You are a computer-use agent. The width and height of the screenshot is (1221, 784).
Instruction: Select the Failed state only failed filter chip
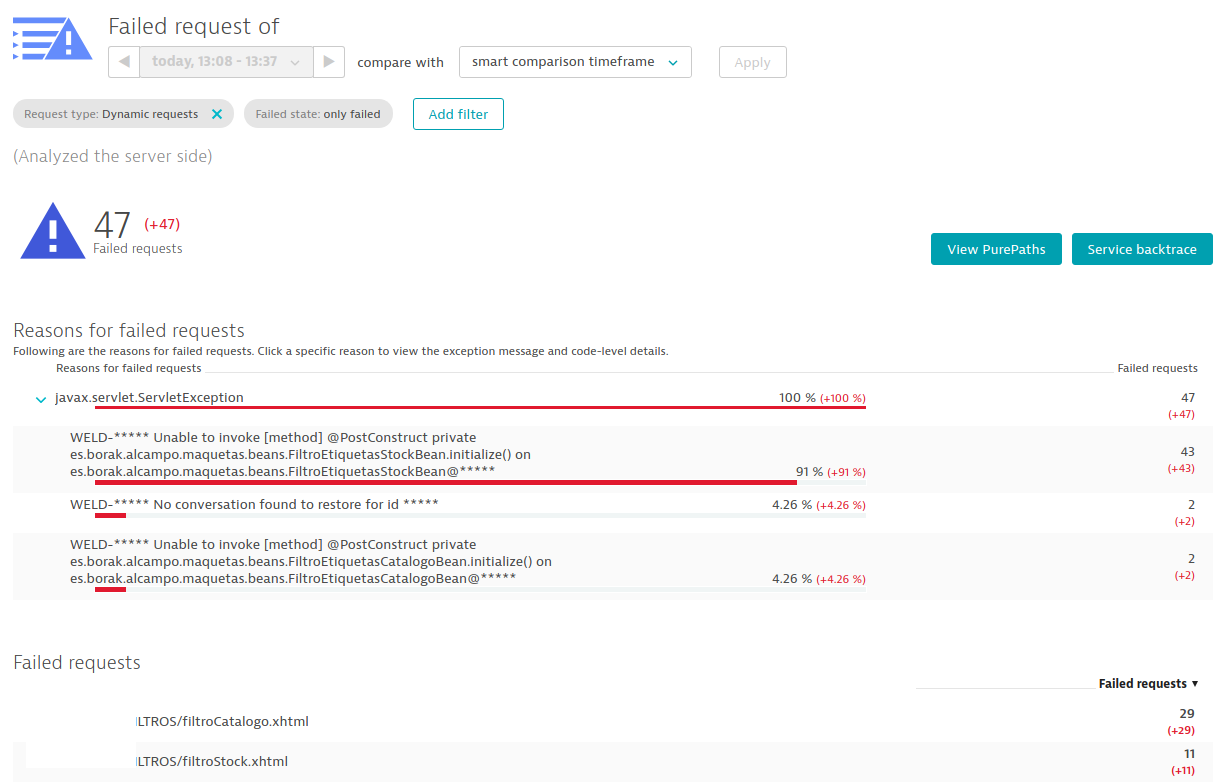click(x=318, y=114)
